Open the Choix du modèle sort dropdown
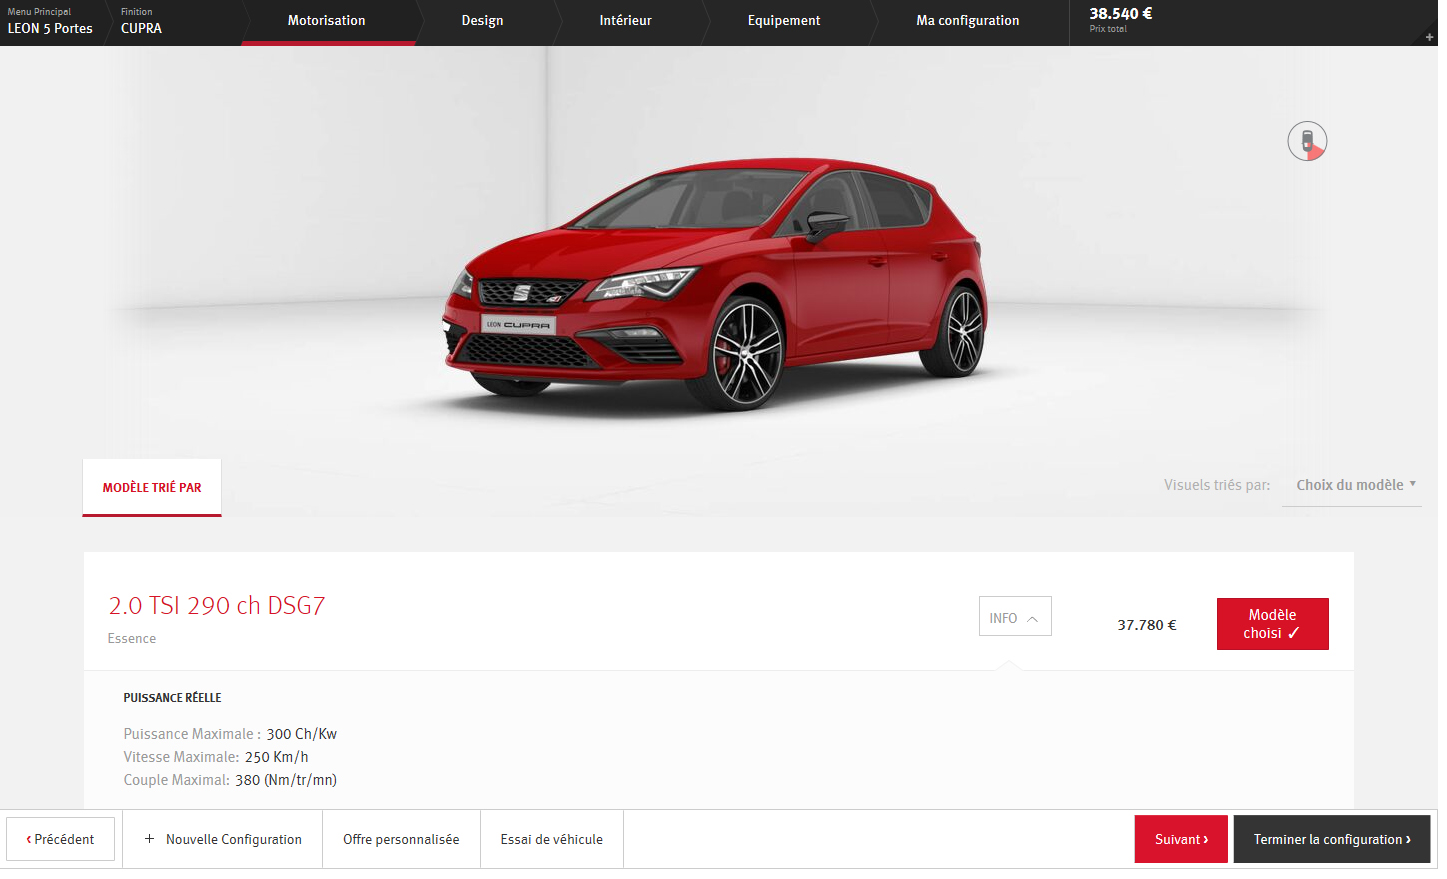The height and width of the screenshot is (879, 1447). point(1352,485)
